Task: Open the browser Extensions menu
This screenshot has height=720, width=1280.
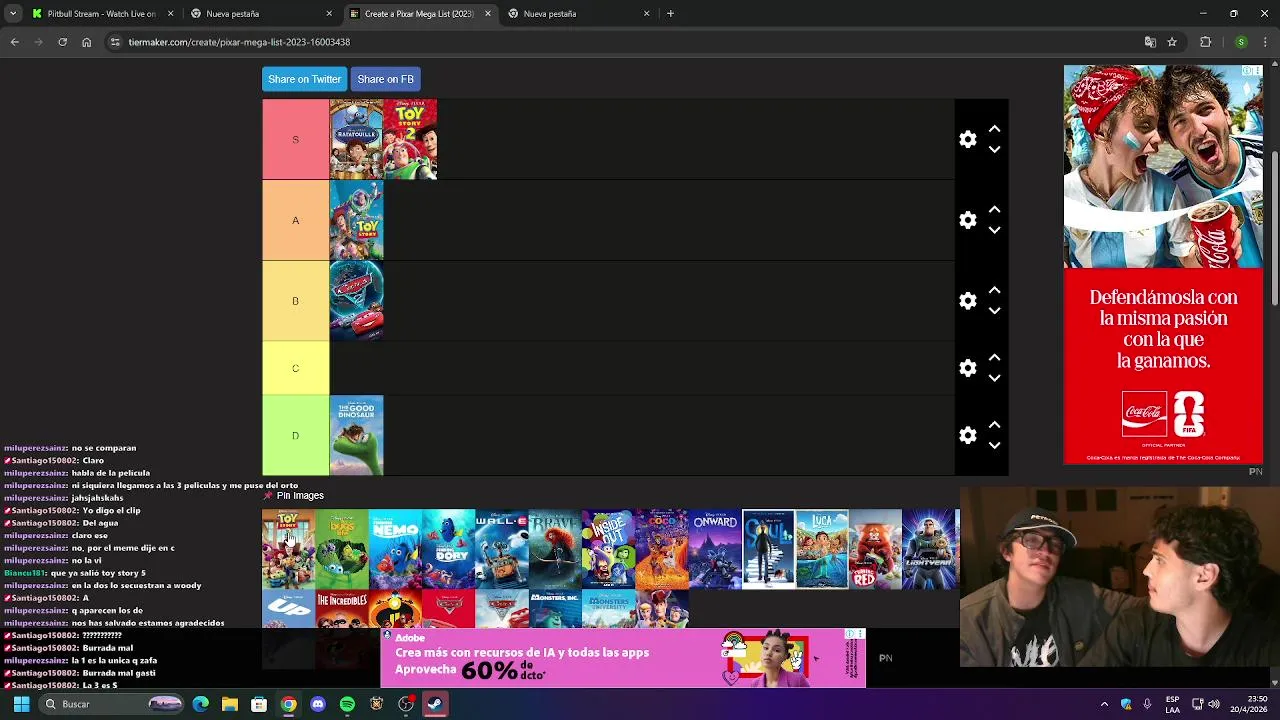Action: (x=1205, y=42)
